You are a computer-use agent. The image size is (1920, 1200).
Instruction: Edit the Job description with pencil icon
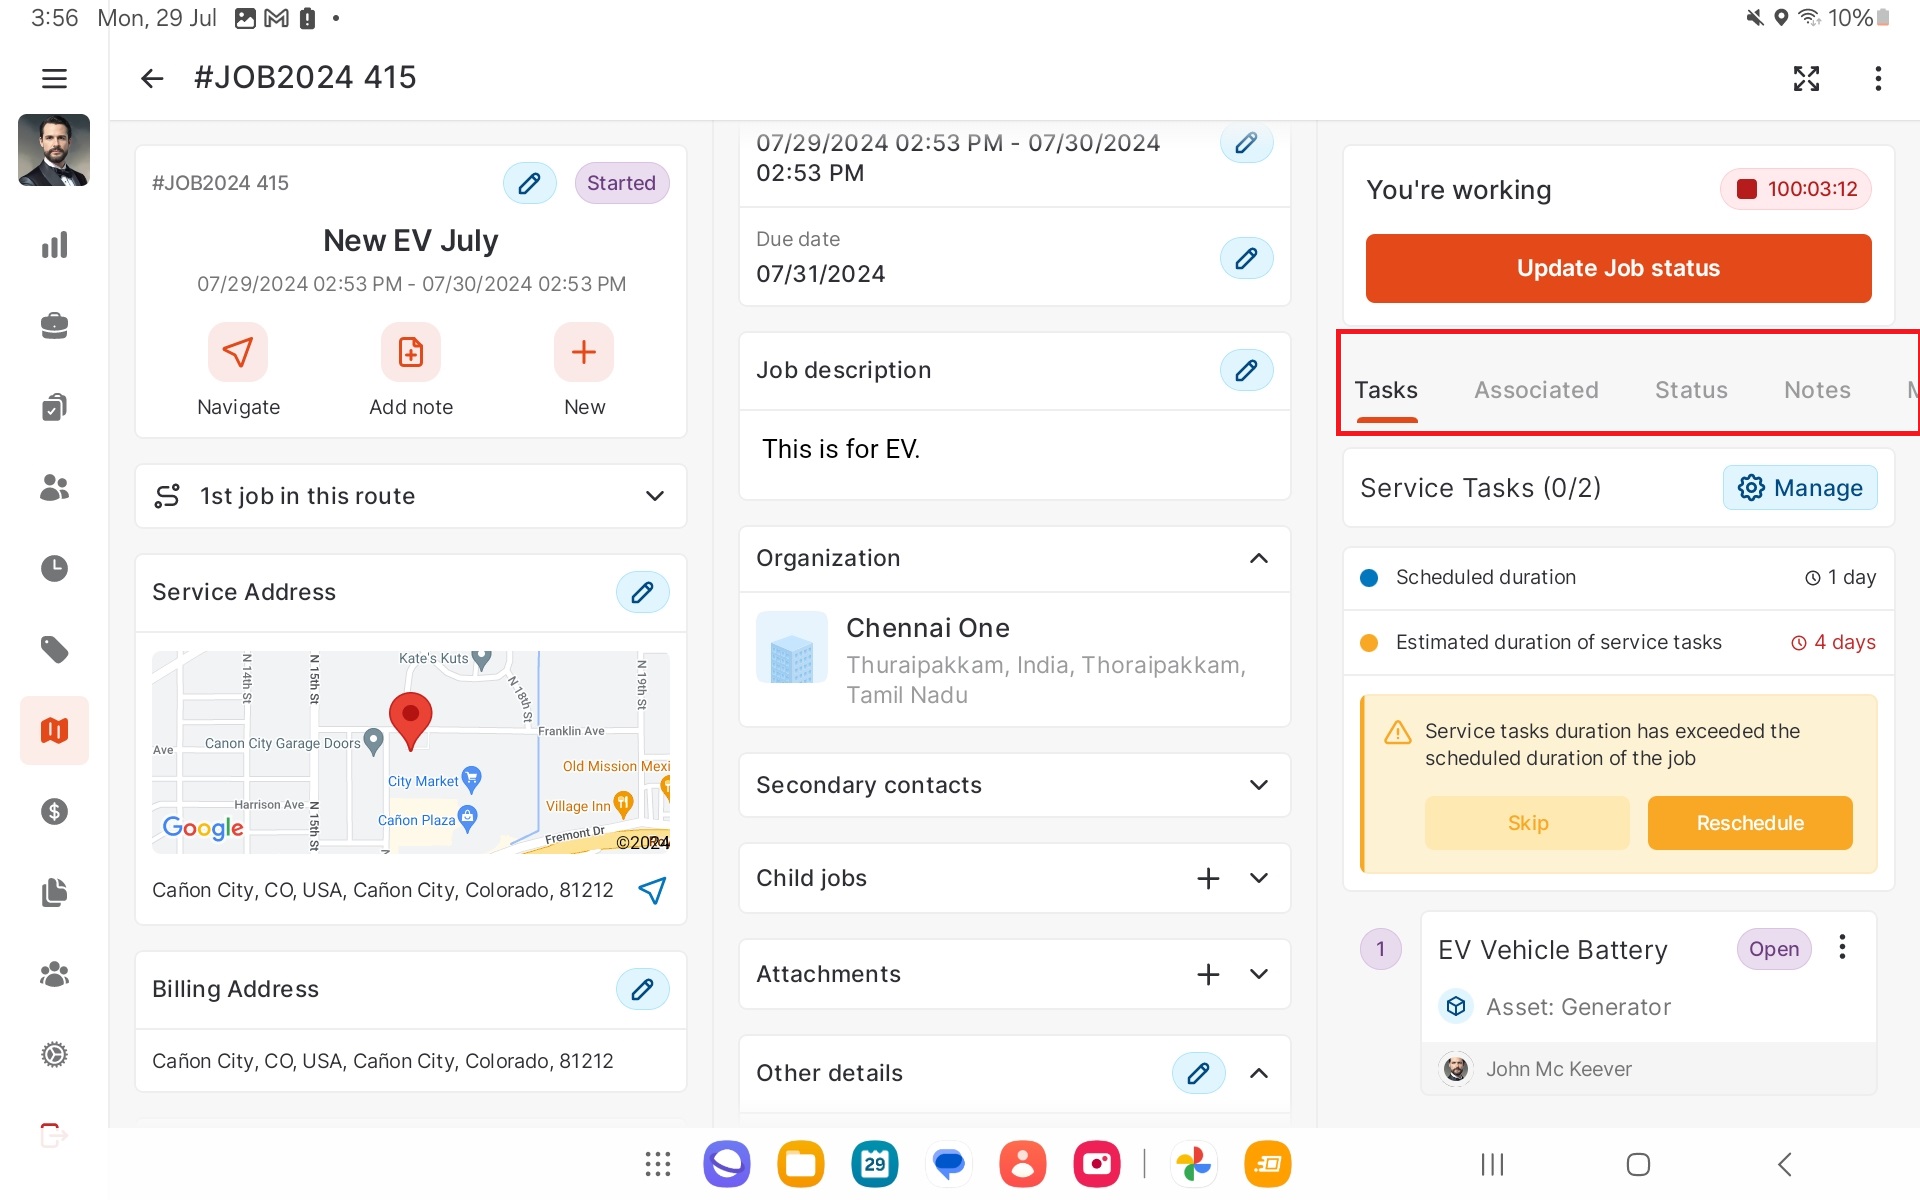click(x=1246, y=370)
